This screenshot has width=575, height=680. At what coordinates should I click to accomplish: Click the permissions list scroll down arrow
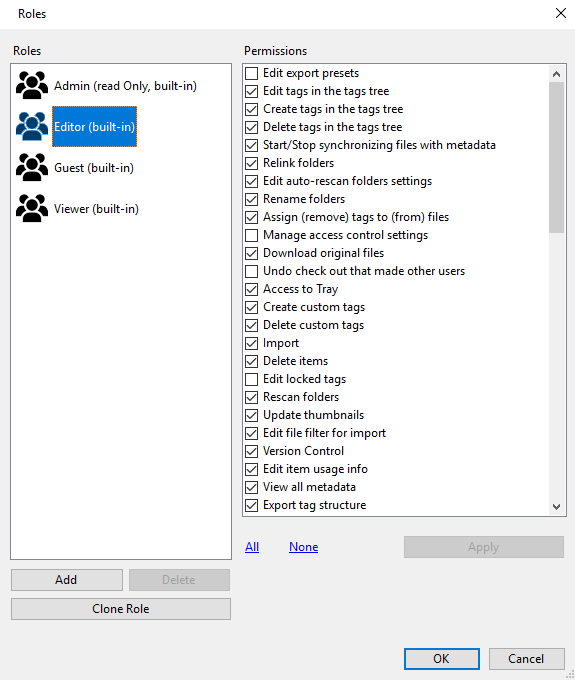(x=556, y=507)
